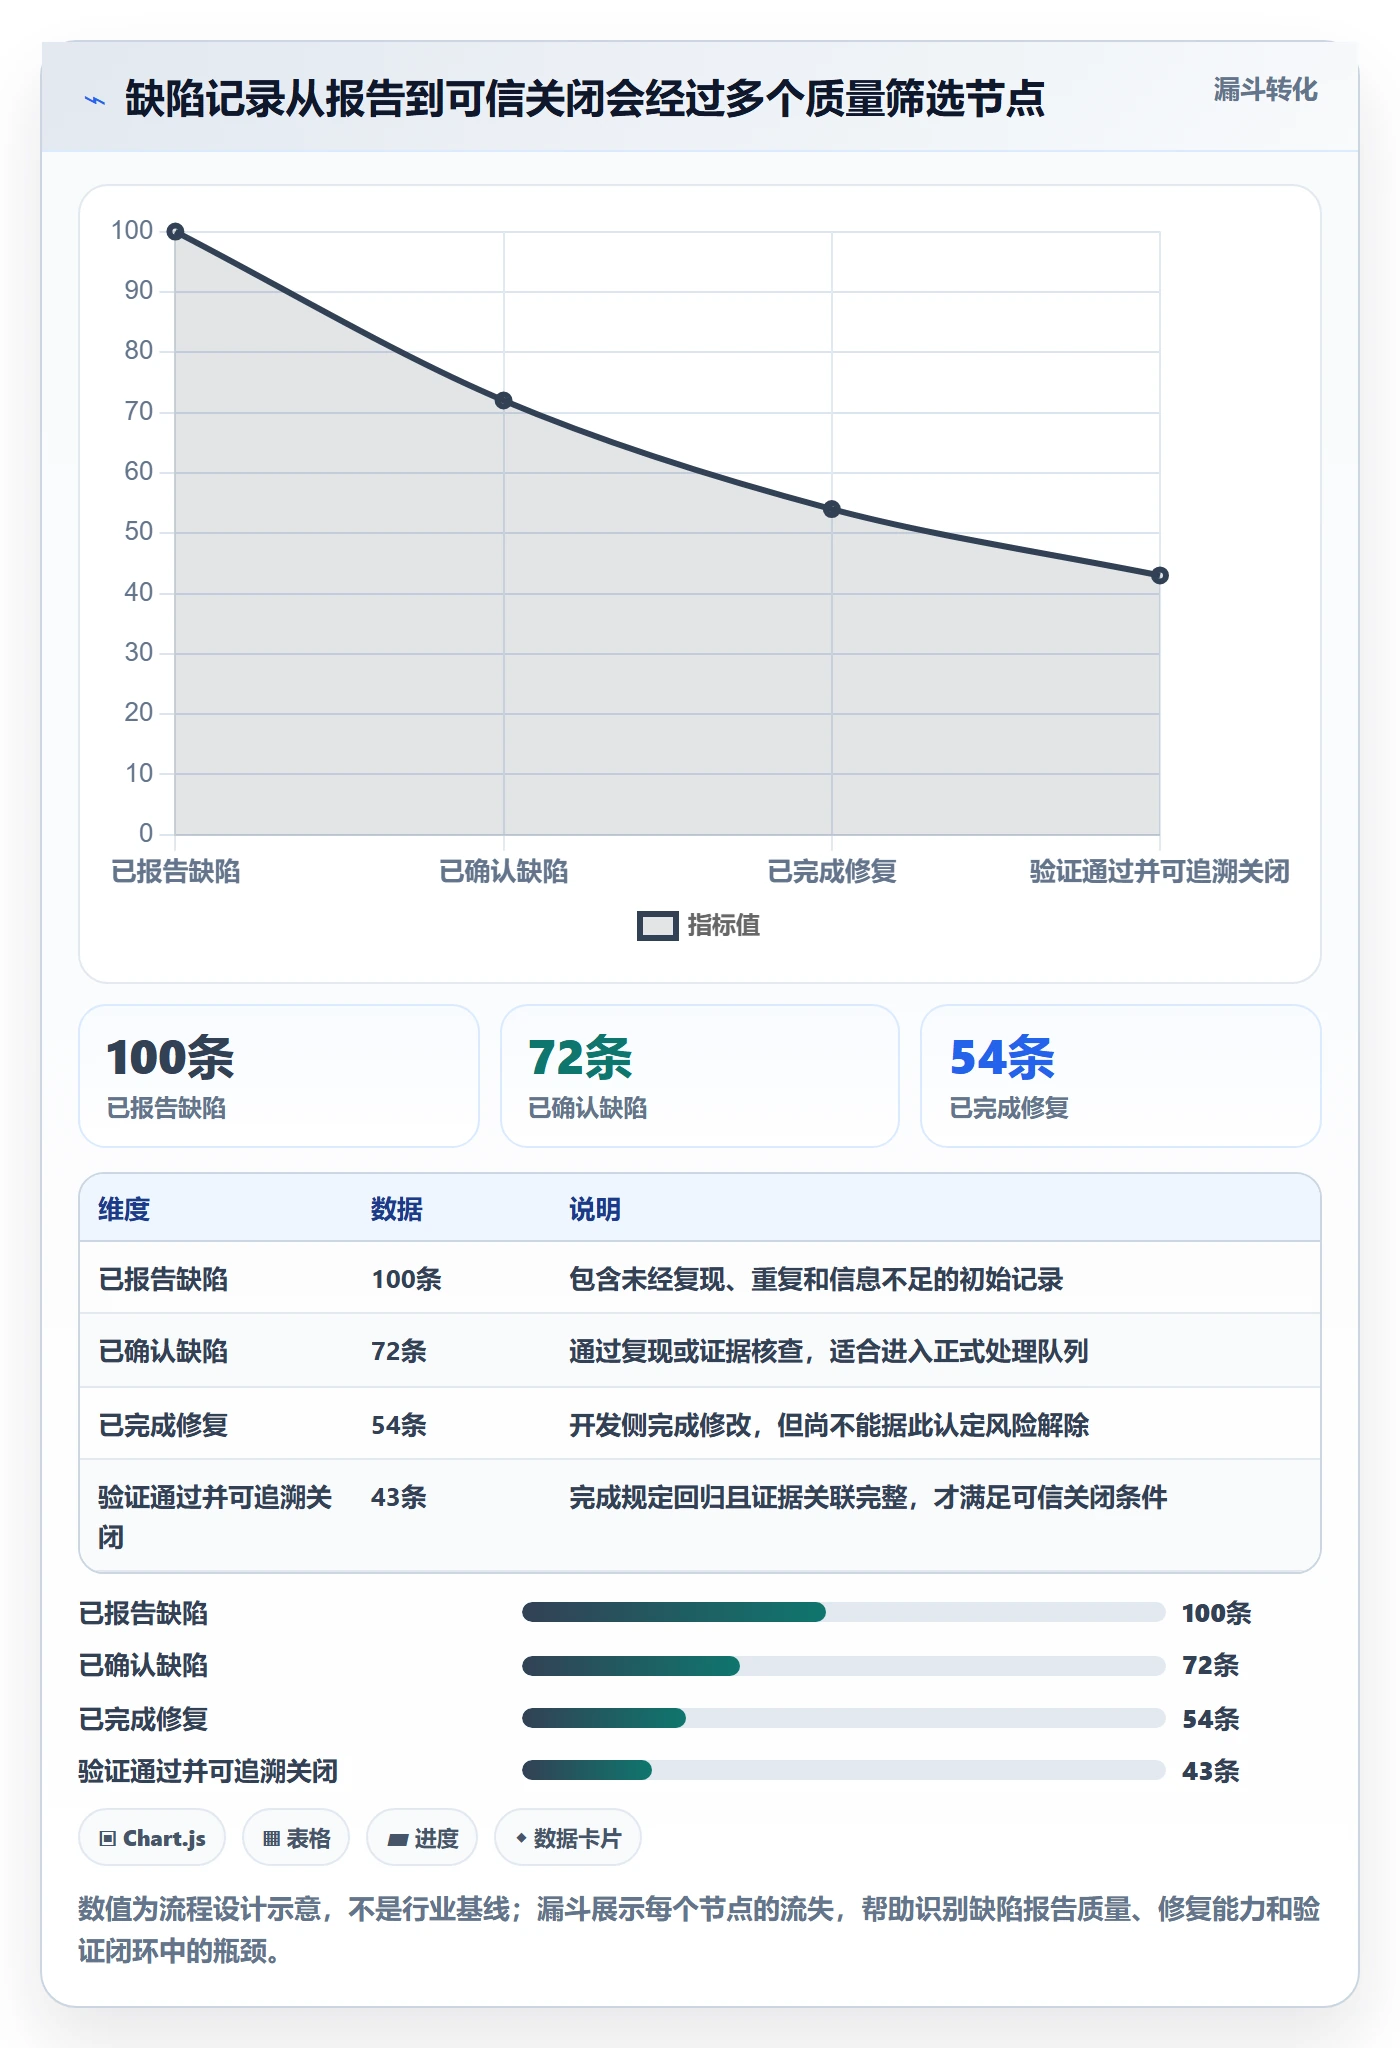Toggle the 指标值 legend swatch under the chart
This screenshot has height=2048, width=1400.
658,926
